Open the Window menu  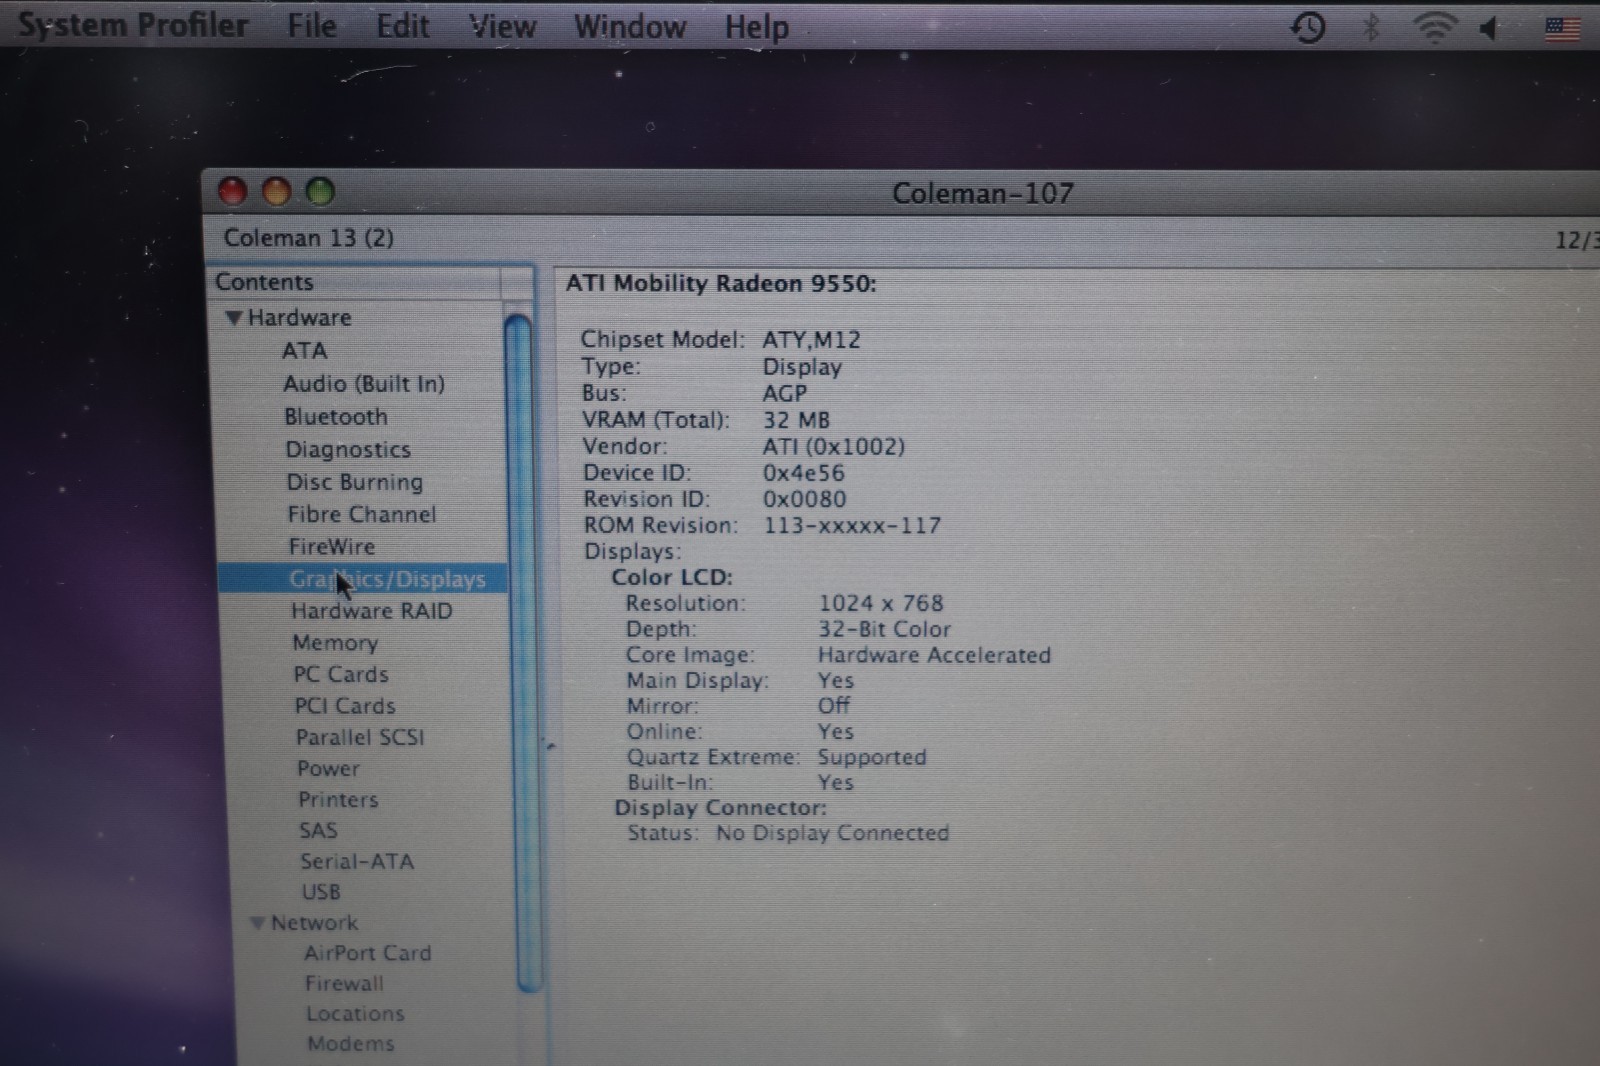(x=630, y=27)
